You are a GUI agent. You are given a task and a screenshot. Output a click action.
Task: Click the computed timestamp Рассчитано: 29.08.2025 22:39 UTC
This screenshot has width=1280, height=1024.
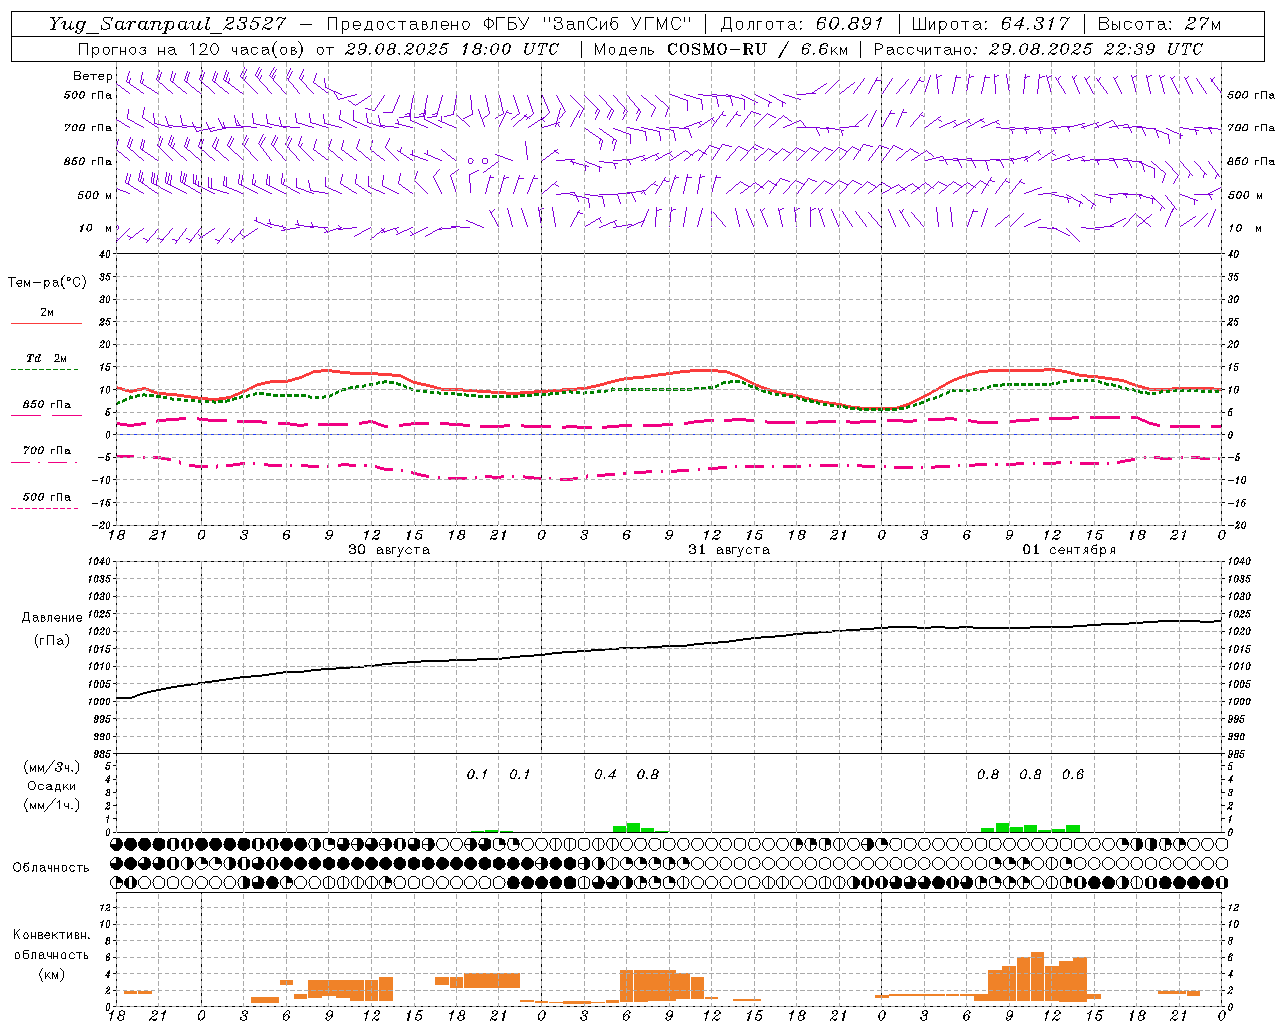click(1038, 49)
